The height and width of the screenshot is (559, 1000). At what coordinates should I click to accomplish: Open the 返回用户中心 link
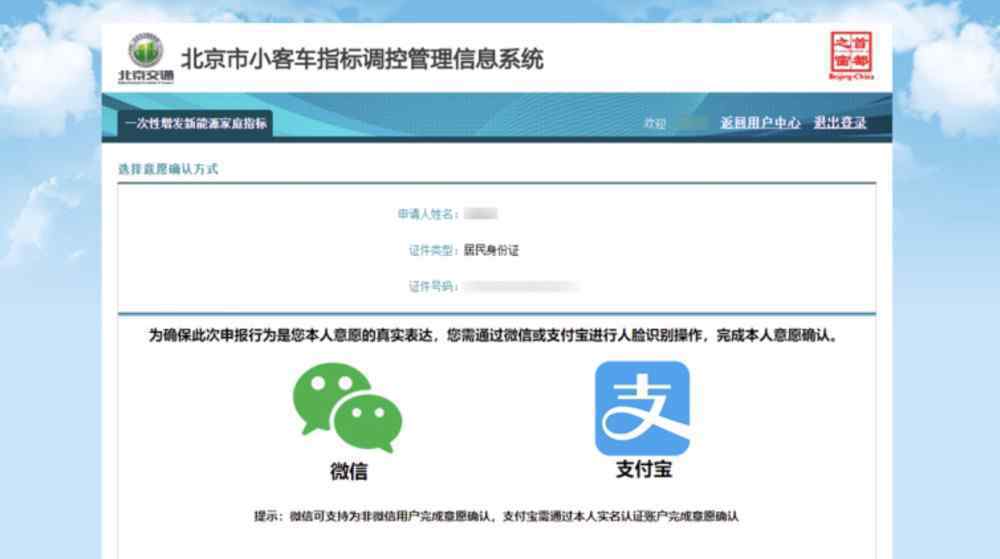[760, 123]
